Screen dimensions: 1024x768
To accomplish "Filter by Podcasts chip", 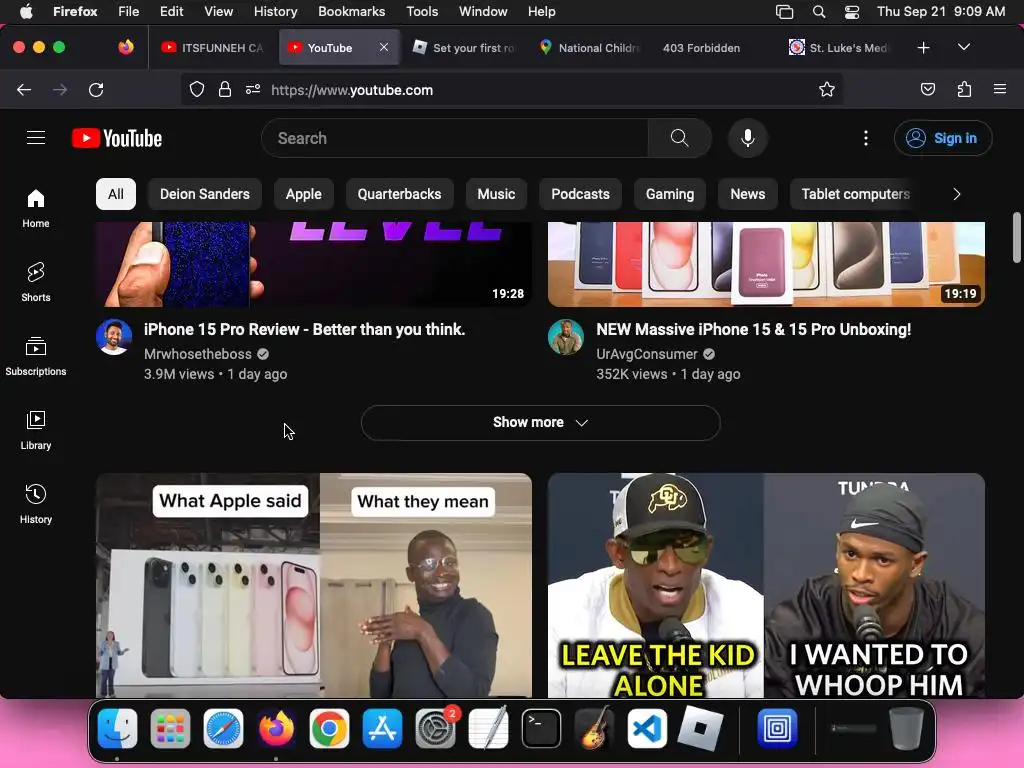I will [581, 194].
